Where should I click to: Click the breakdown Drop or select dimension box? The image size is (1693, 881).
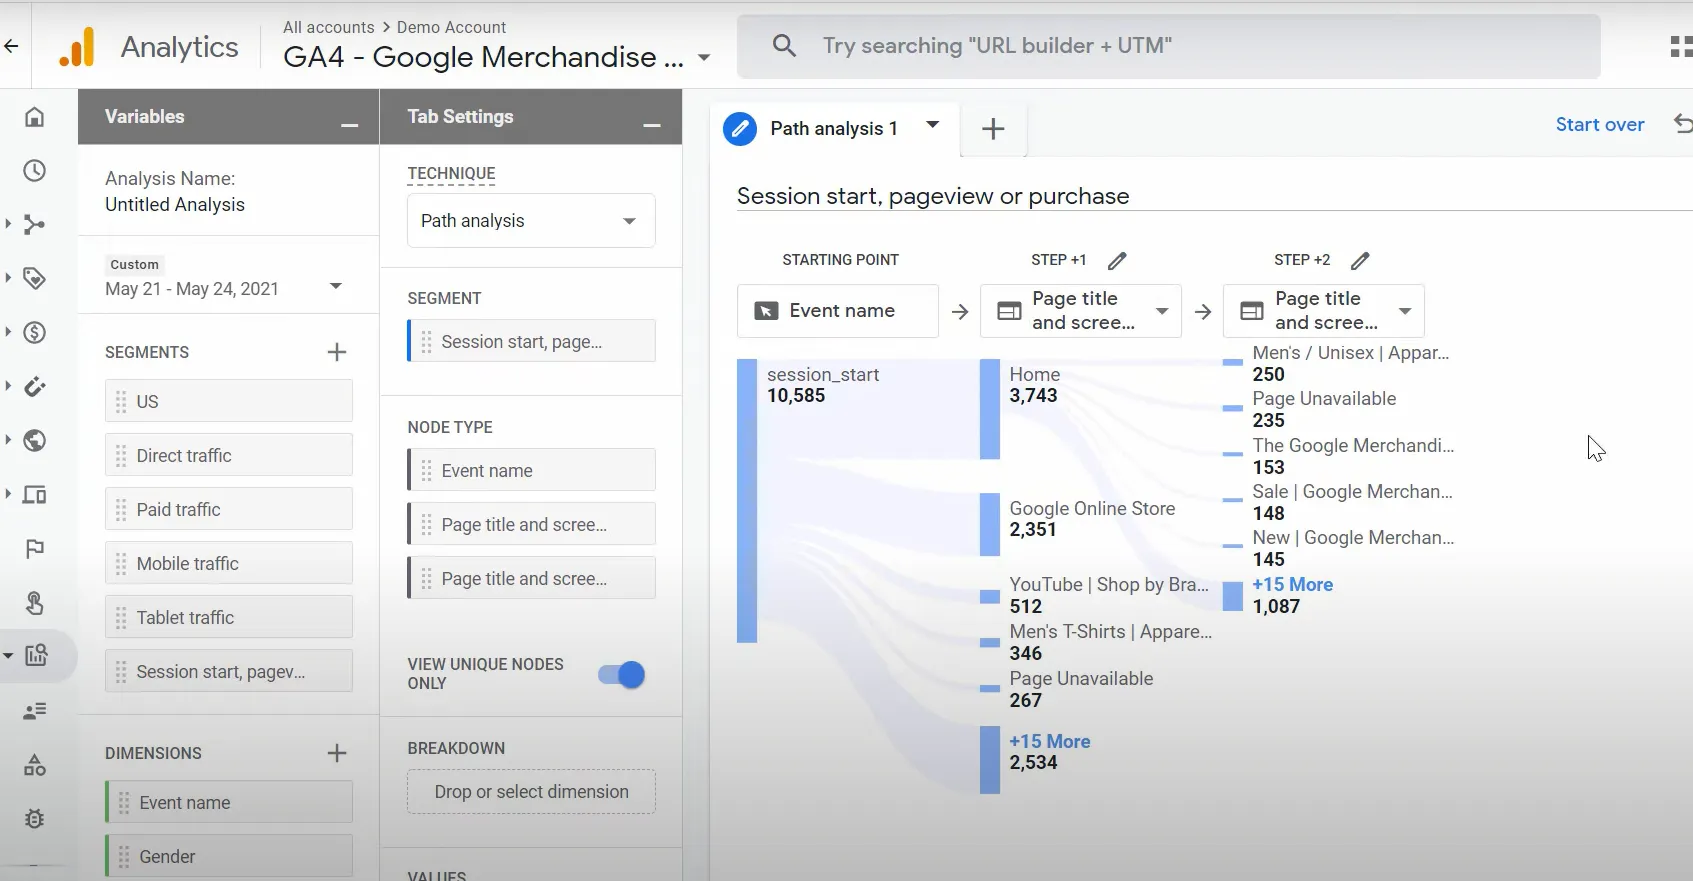point(531,792)
